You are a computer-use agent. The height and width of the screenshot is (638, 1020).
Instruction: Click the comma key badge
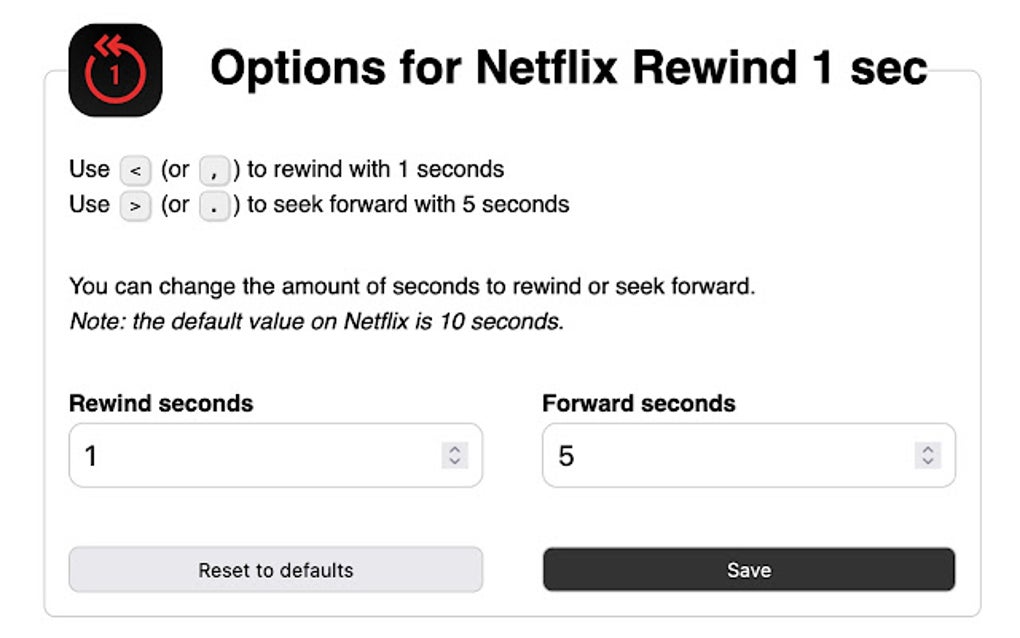[214, 171]
